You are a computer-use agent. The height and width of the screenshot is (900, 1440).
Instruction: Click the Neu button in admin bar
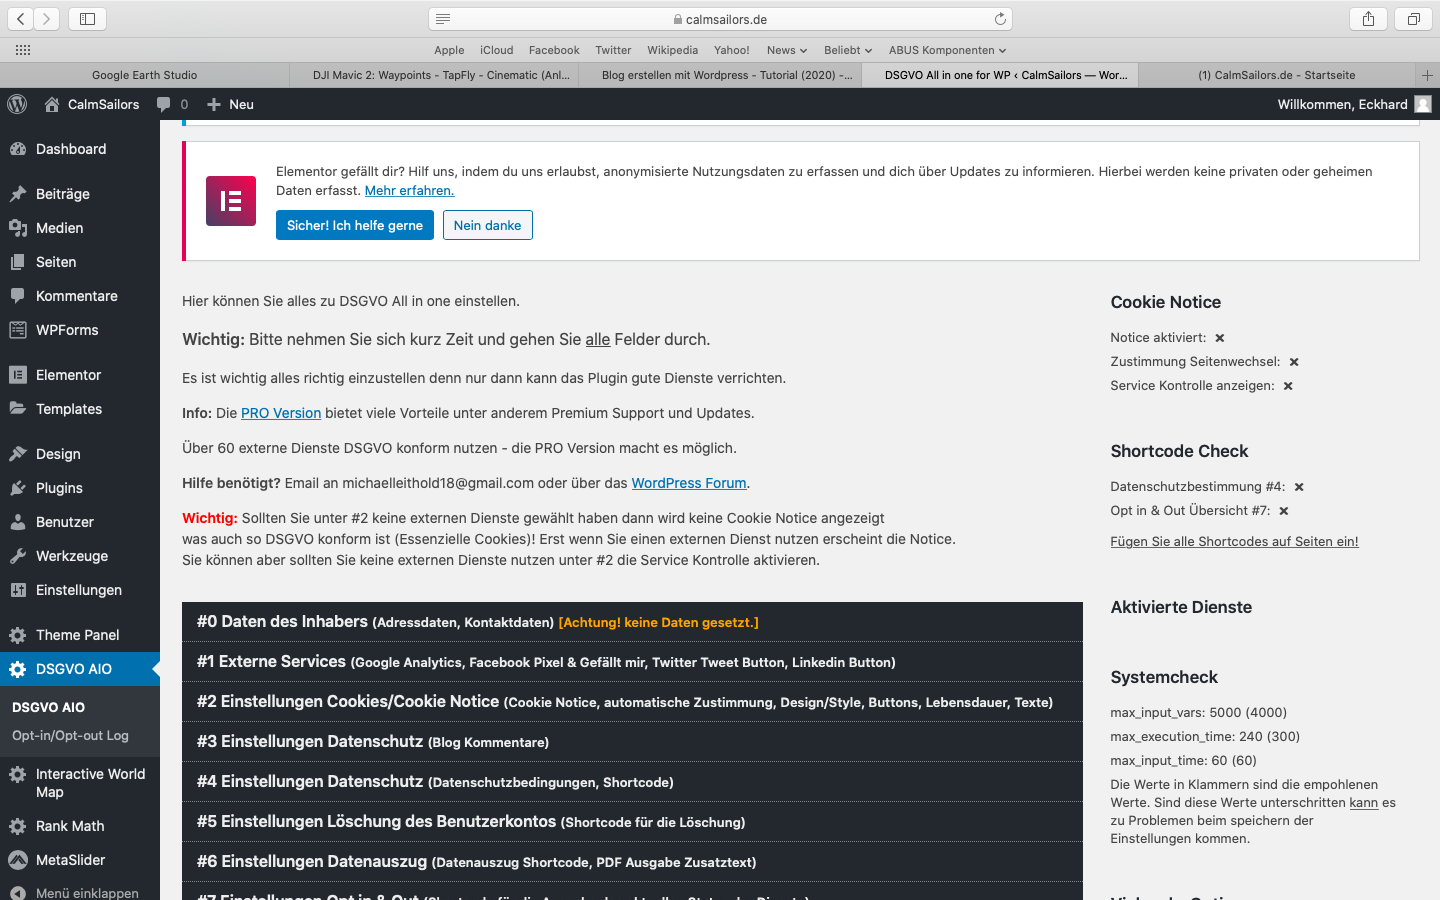[230, 104]
